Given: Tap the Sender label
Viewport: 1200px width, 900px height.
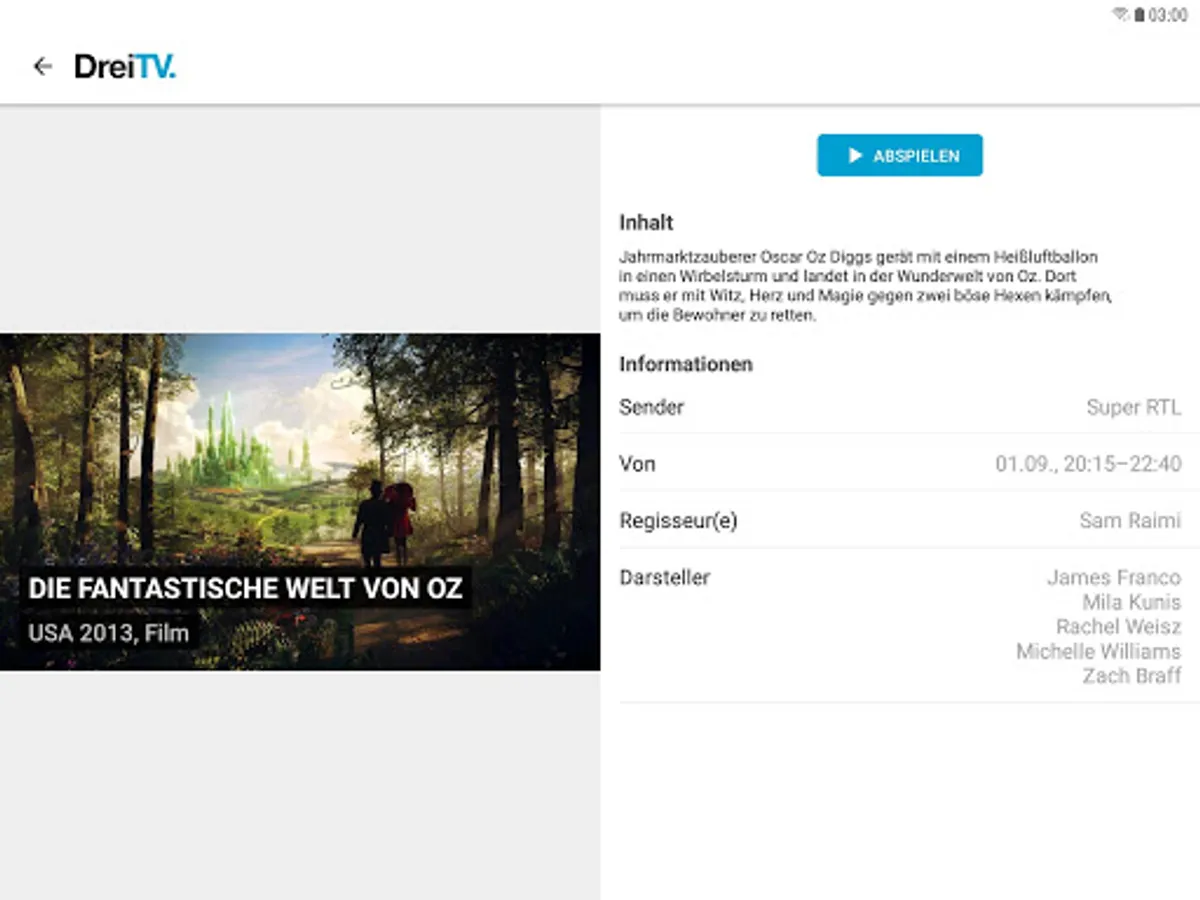Looking at the screenshot, I should (651, 407).
